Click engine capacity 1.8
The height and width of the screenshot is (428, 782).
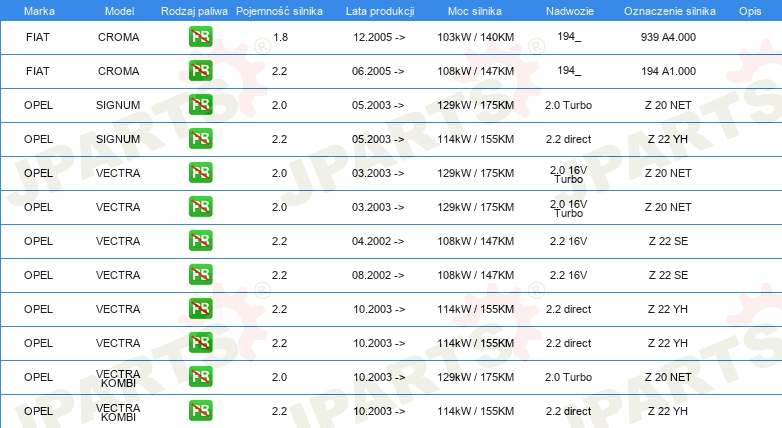[x=281, y=37]
